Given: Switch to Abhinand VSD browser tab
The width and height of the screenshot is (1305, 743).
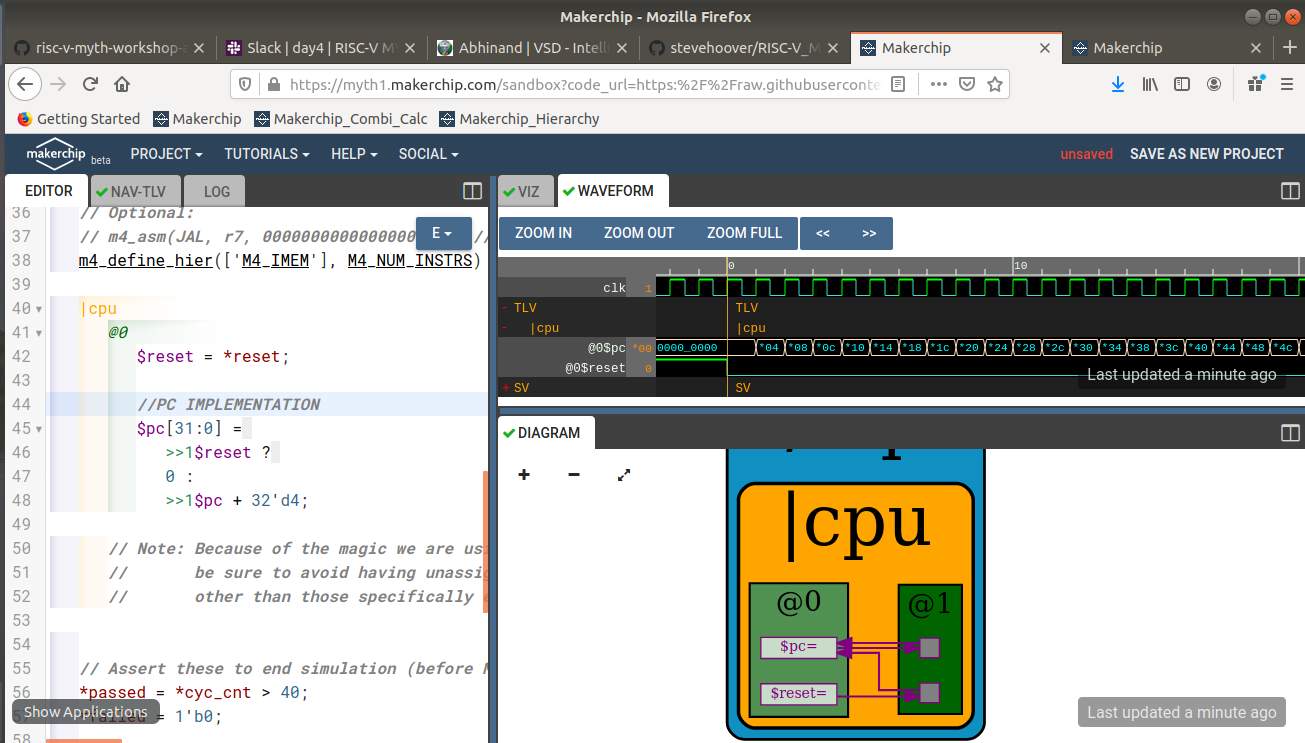Looking at the screenshot, I should coord(531,48).
